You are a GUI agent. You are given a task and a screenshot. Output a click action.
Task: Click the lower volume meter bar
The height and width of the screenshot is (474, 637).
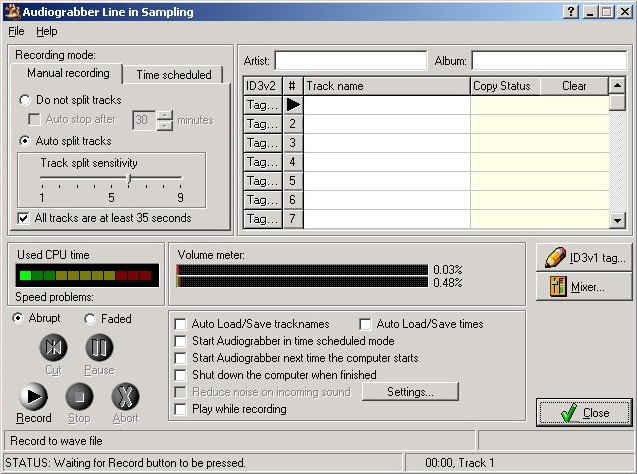pos(302,282)
